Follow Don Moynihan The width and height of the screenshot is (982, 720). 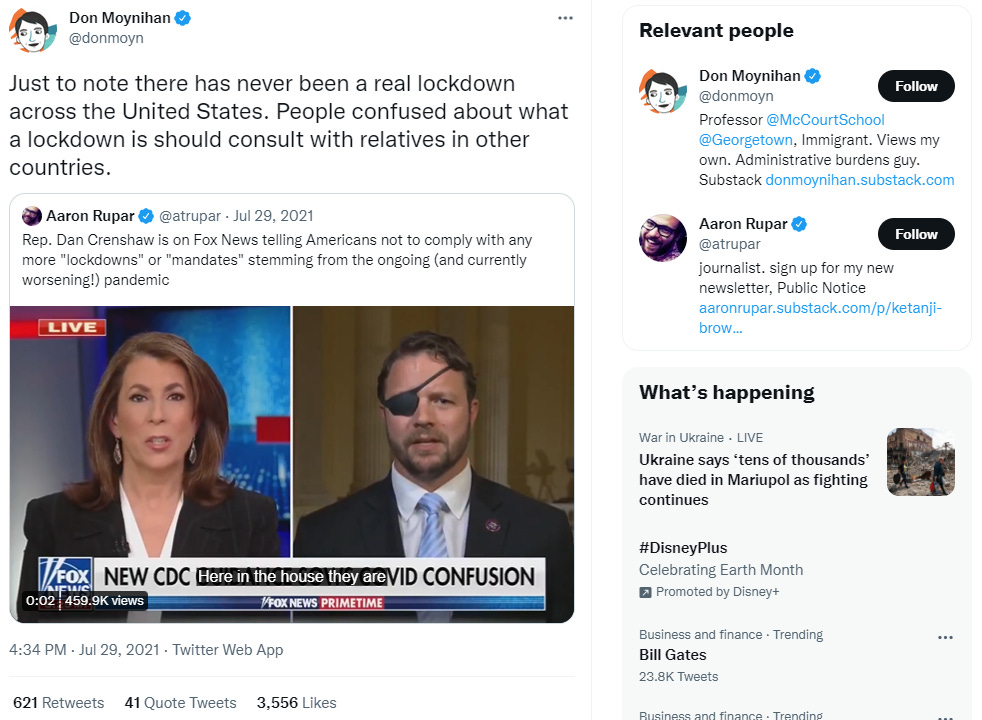click(916, 86)
